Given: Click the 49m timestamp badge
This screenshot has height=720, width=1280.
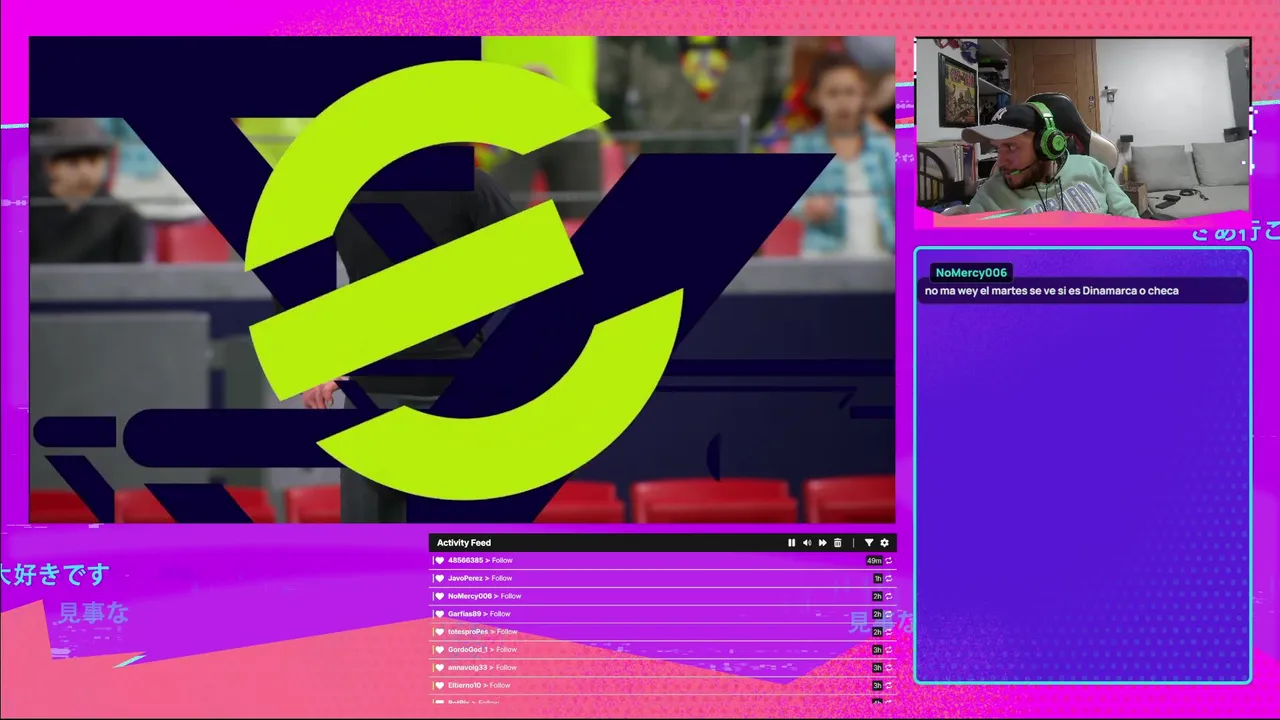Looking at the screenshot, I should click(874, 561).
